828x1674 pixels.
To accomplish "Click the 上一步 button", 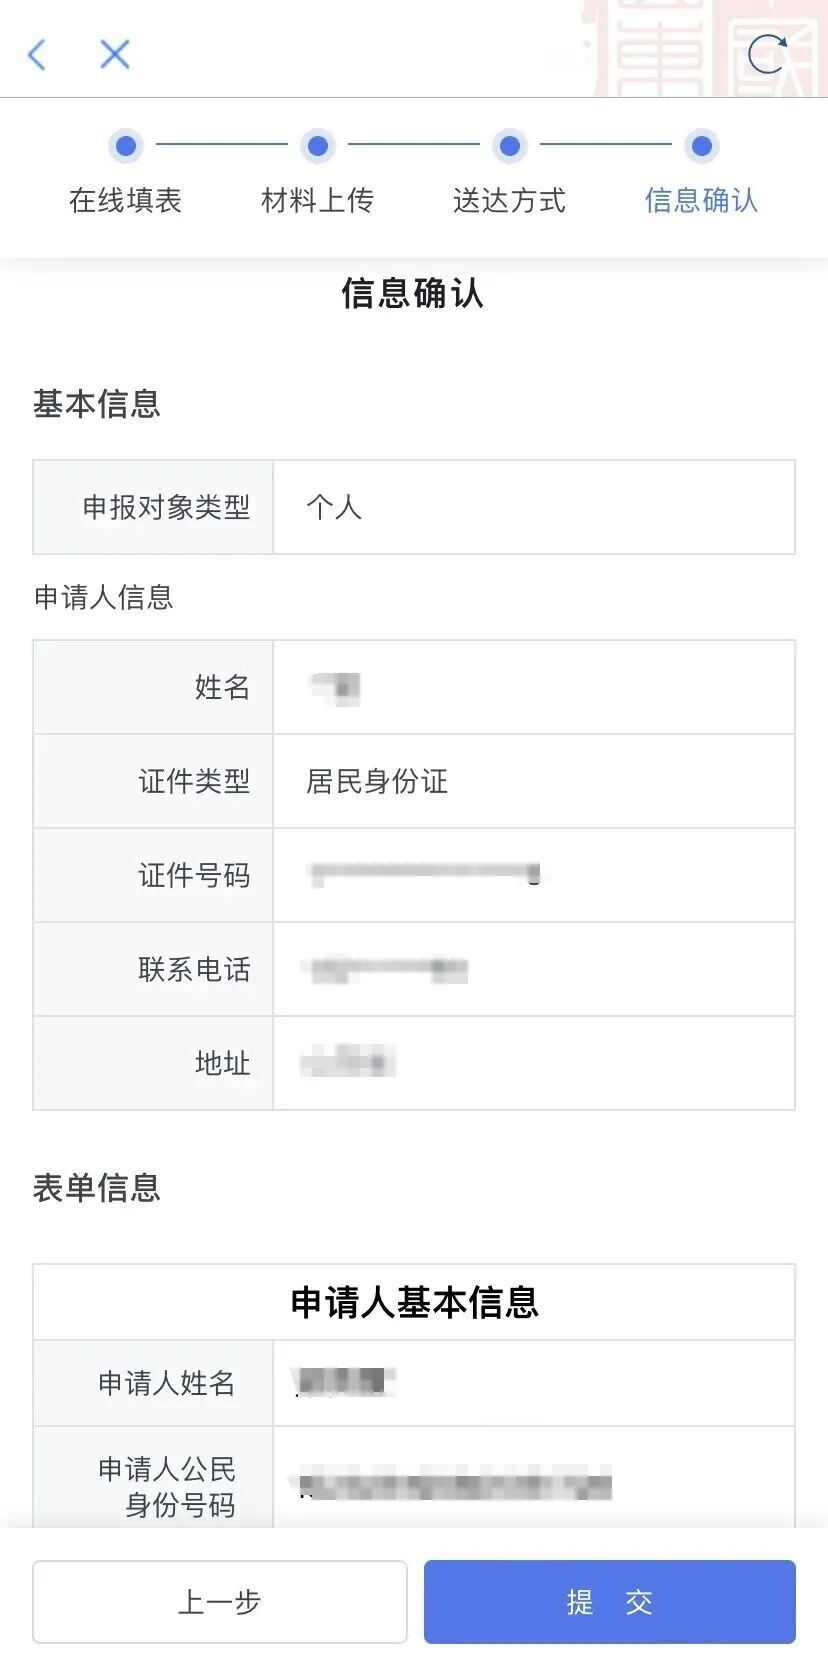I will pyautogui.click(x=219, y=1601).
